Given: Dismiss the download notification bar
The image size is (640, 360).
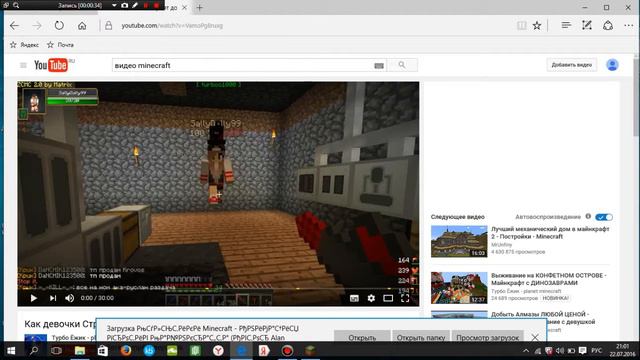Looking at the screenshot, I should (535, 338).
